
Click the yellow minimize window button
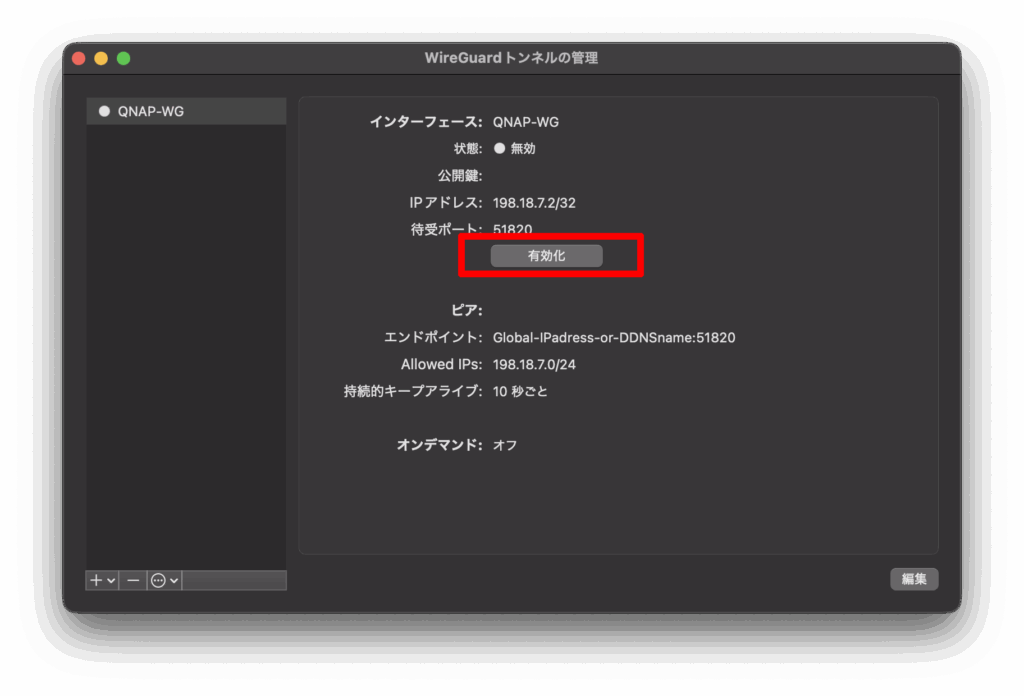coord(101,58)
